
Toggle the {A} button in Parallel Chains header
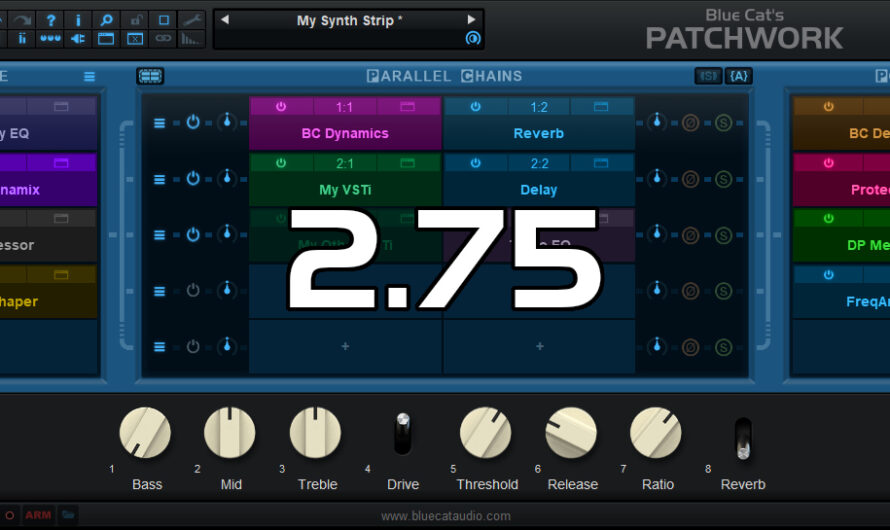click(738, 76)
